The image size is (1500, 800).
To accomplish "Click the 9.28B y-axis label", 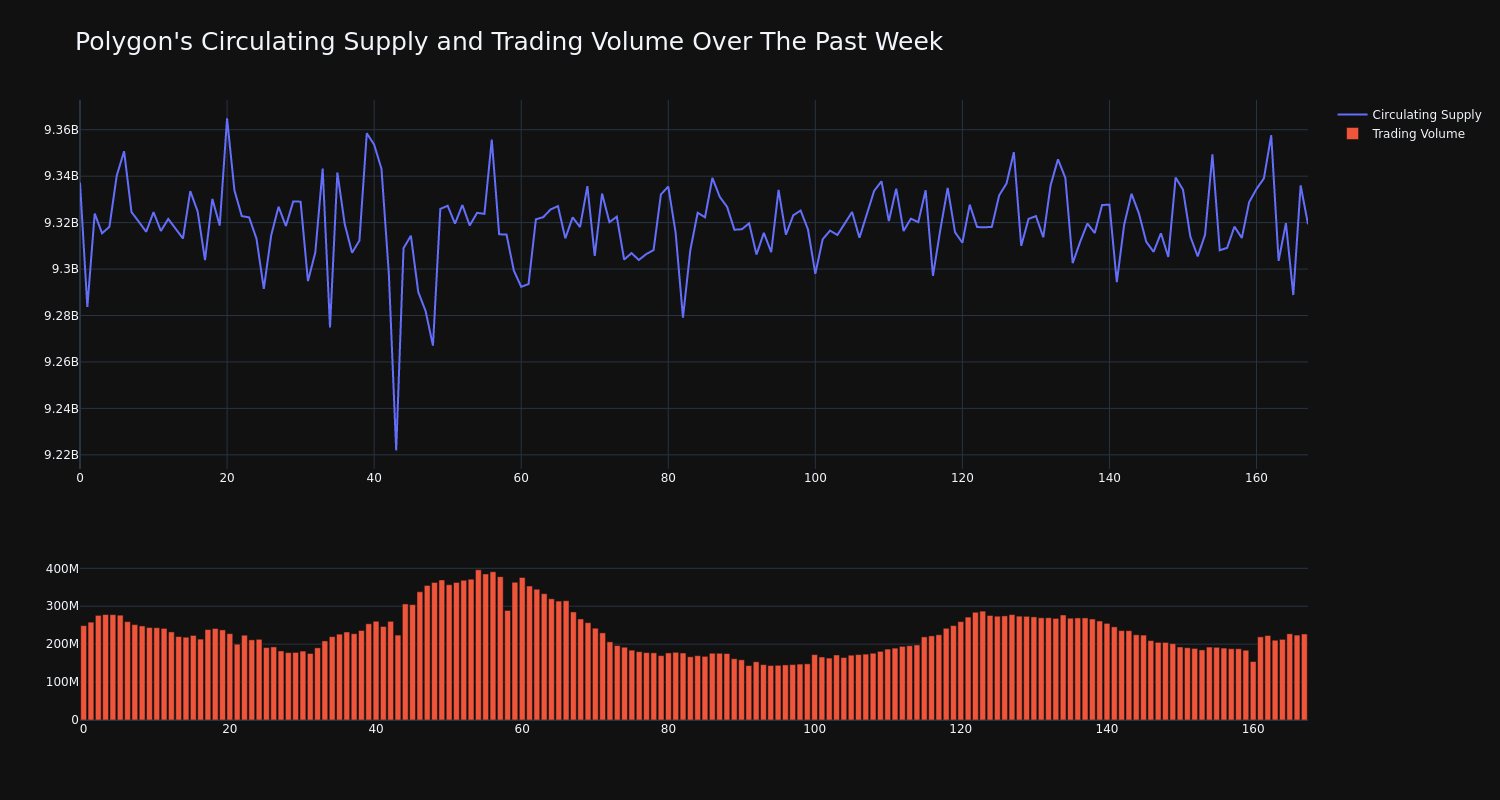I will pos(61,316).
